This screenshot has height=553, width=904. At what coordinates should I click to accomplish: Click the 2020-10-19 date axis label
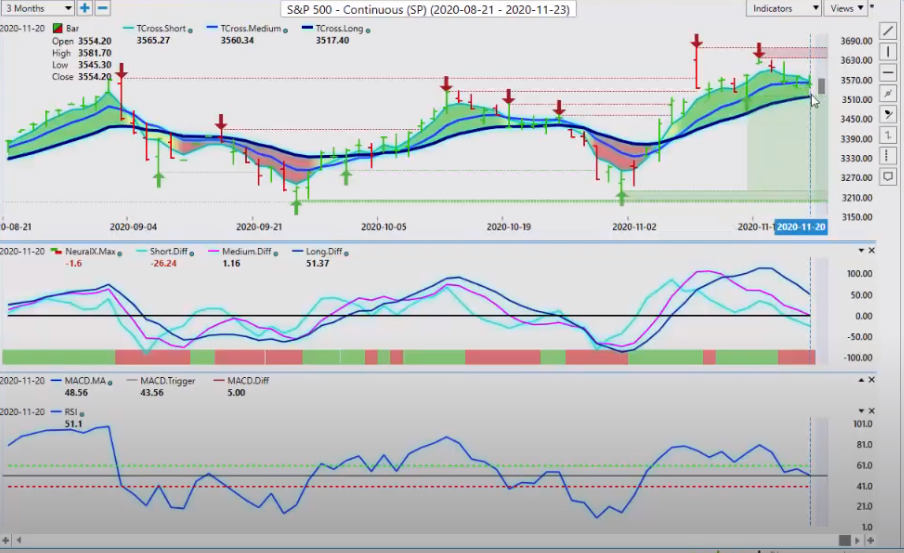tap(508, 227)
